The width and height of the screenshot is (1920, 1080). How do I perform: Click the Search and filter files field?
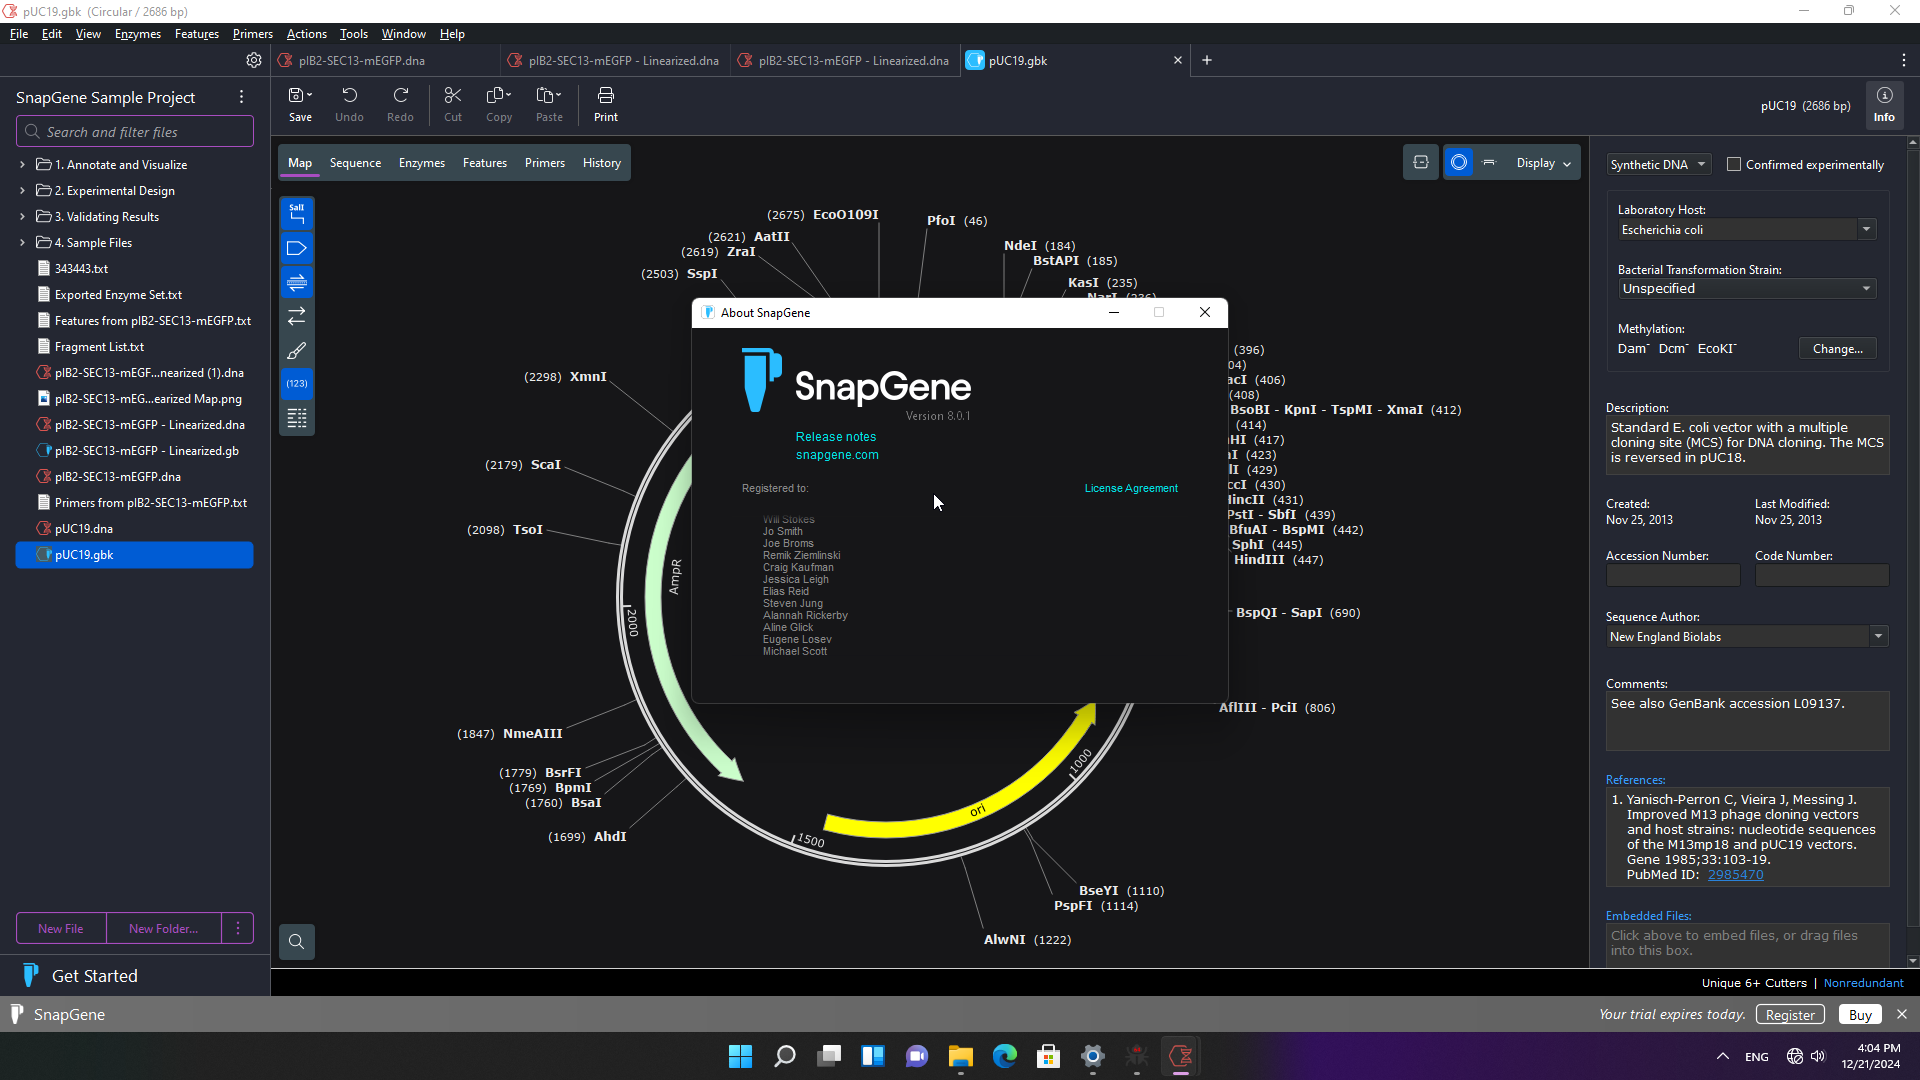pos(135,132)
